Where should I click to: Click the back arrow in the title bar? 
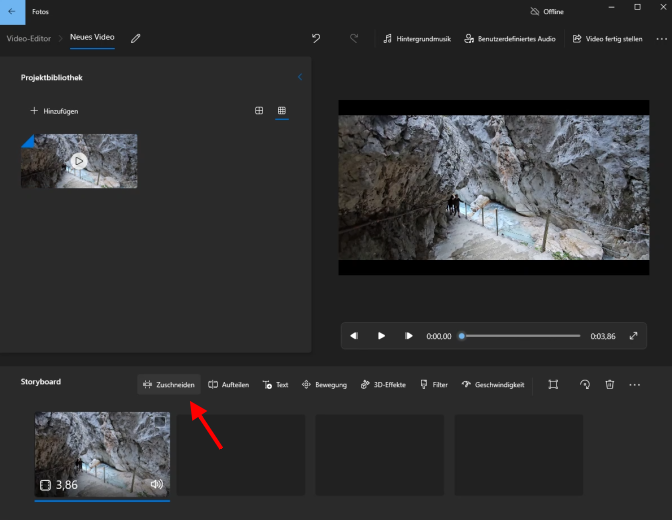pyautogui.click(x=11, y=11)
